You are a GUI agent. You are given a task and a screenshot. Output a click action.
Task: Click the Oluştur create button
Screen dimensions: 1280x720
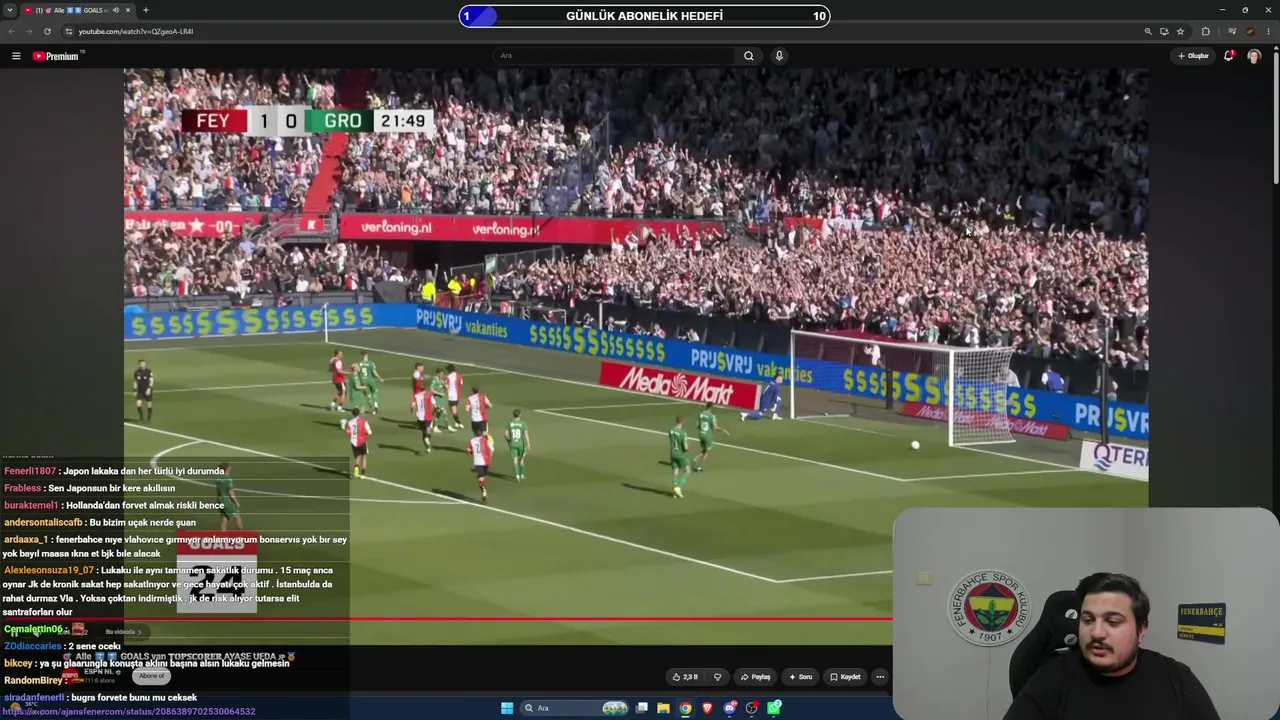(x=1193, y=56)
